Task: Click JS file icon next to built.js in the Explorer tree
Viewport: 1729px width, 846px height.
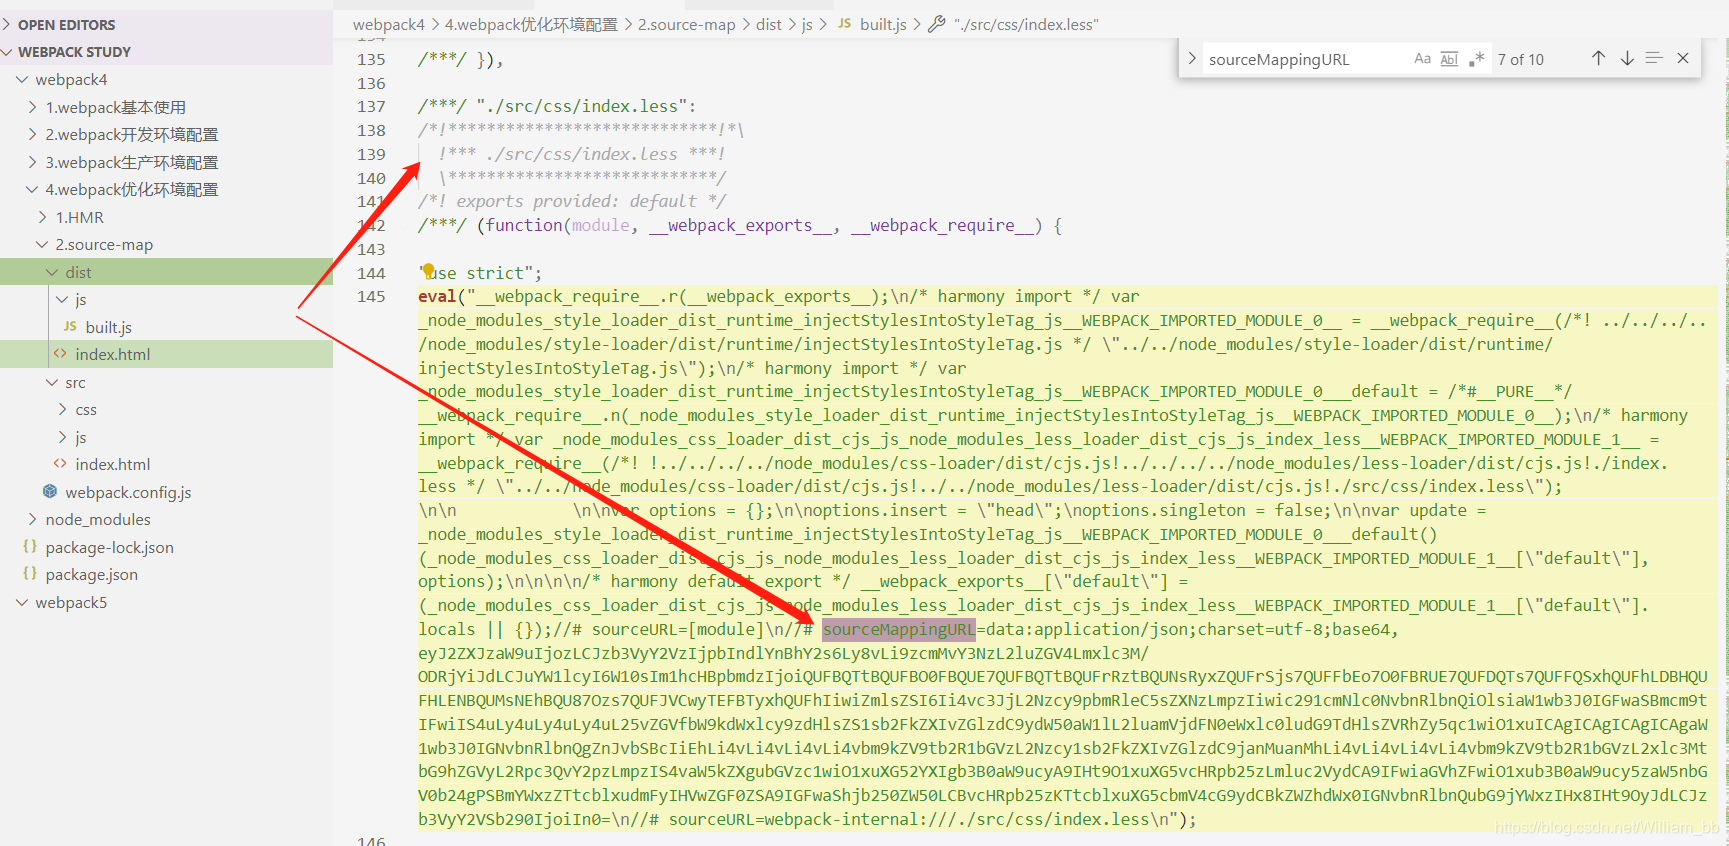Action: click(70, 327)
